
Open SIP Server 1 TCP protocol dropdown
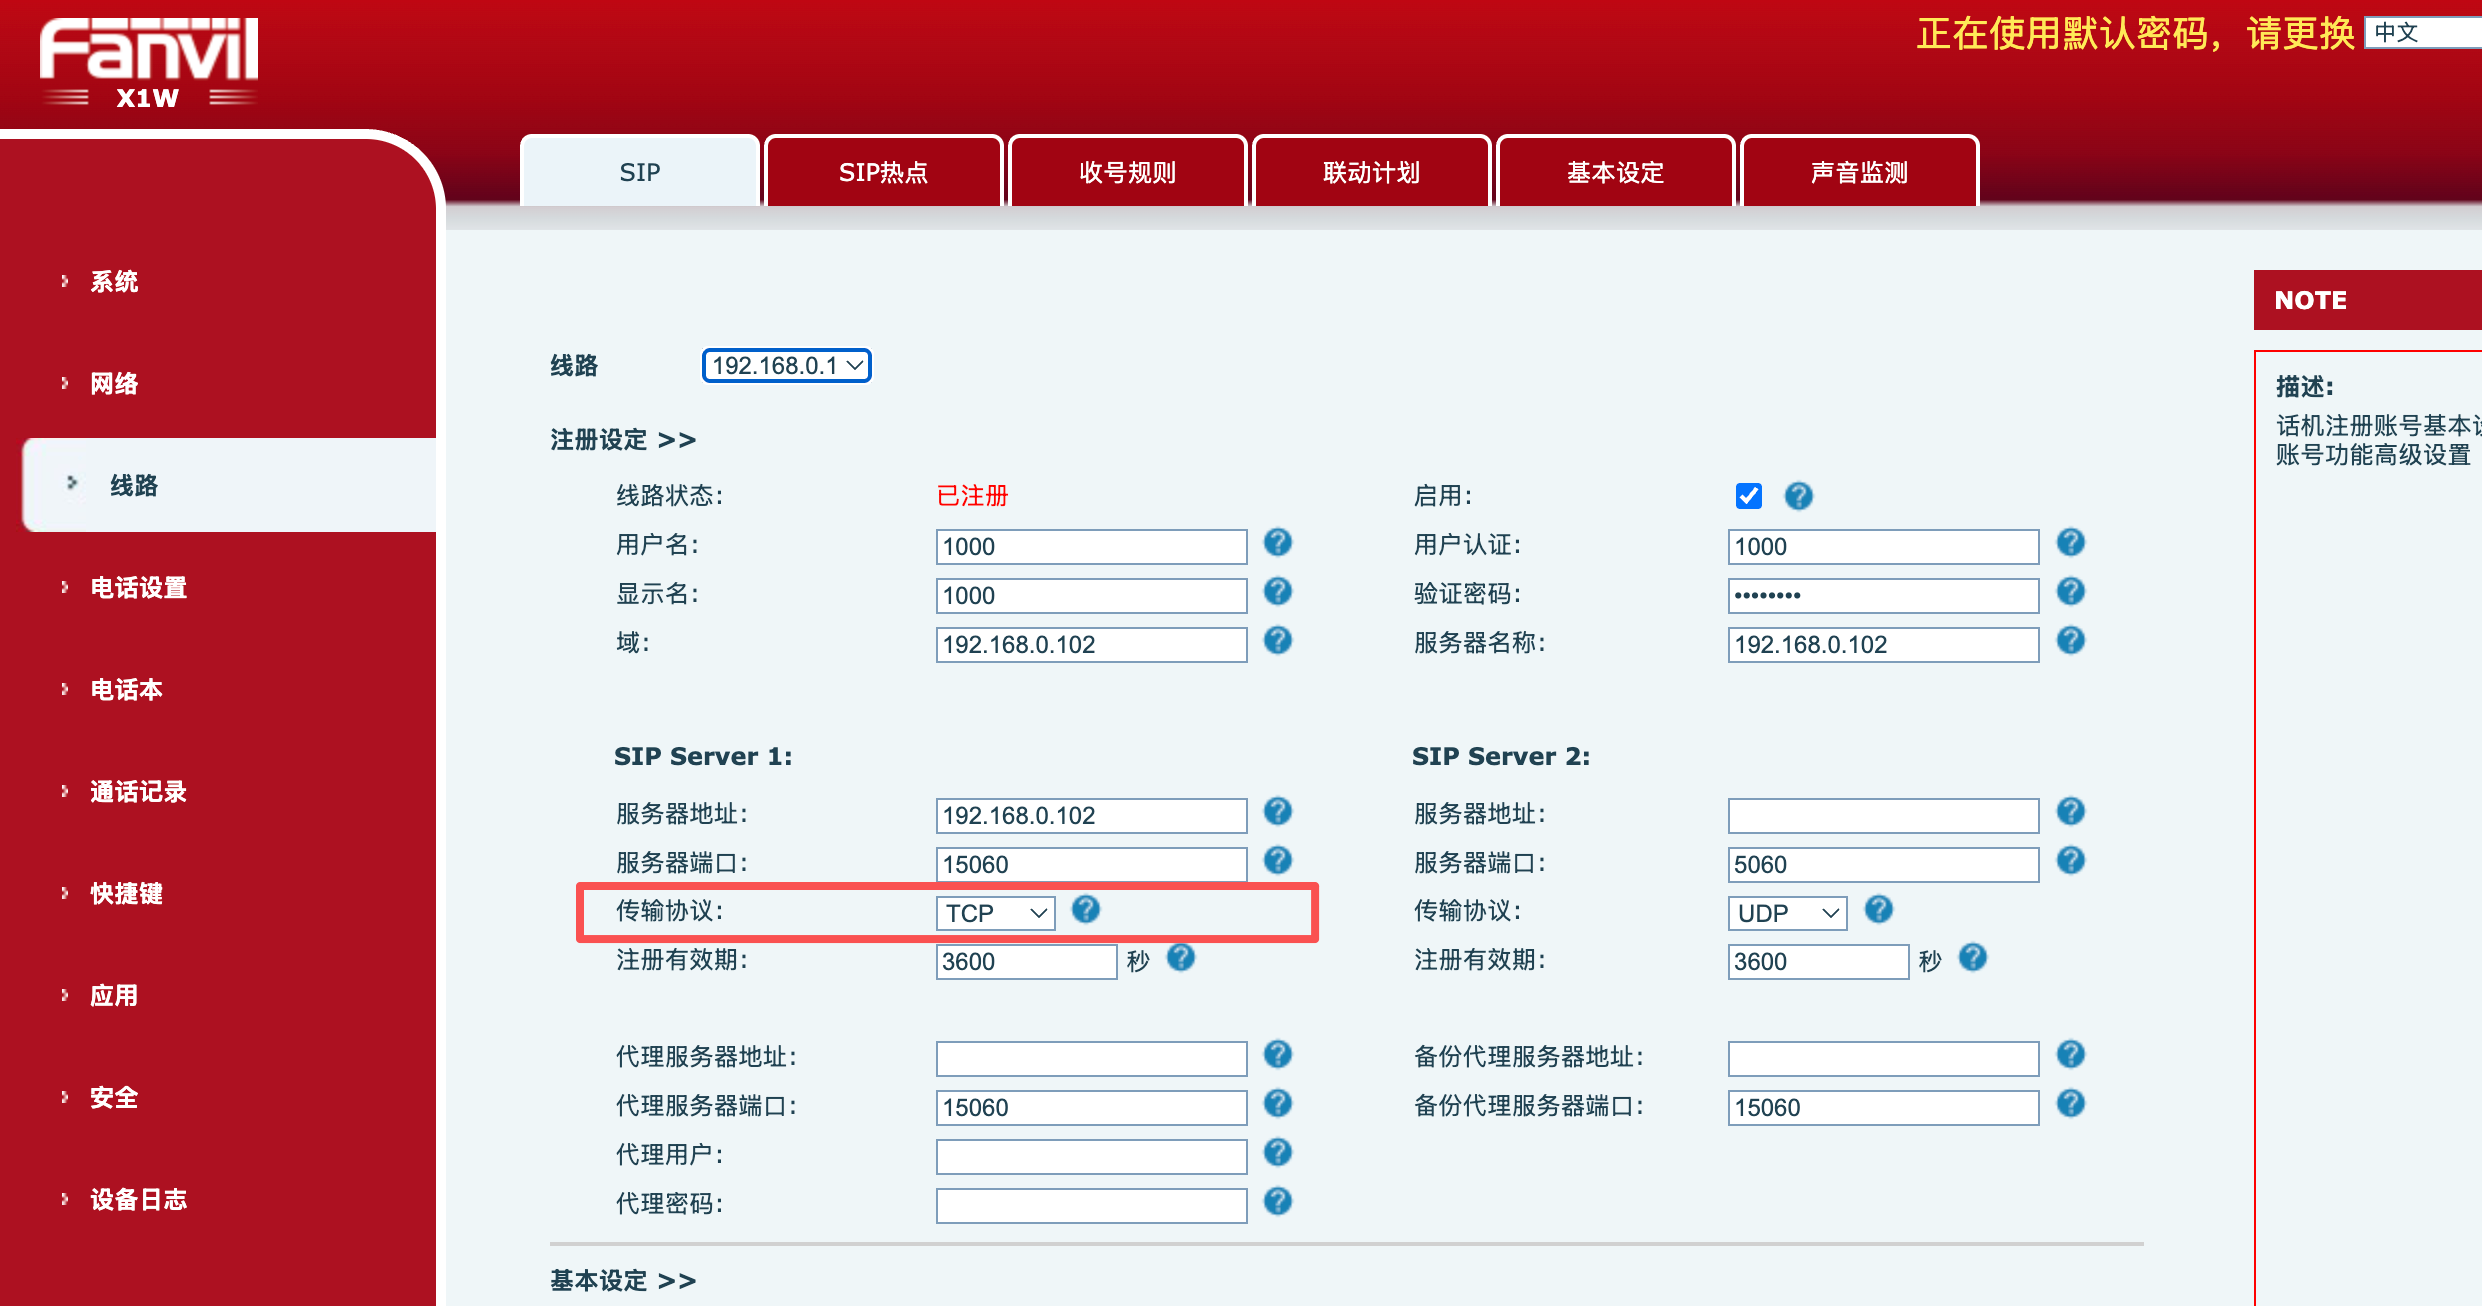(x=996, y=913)
